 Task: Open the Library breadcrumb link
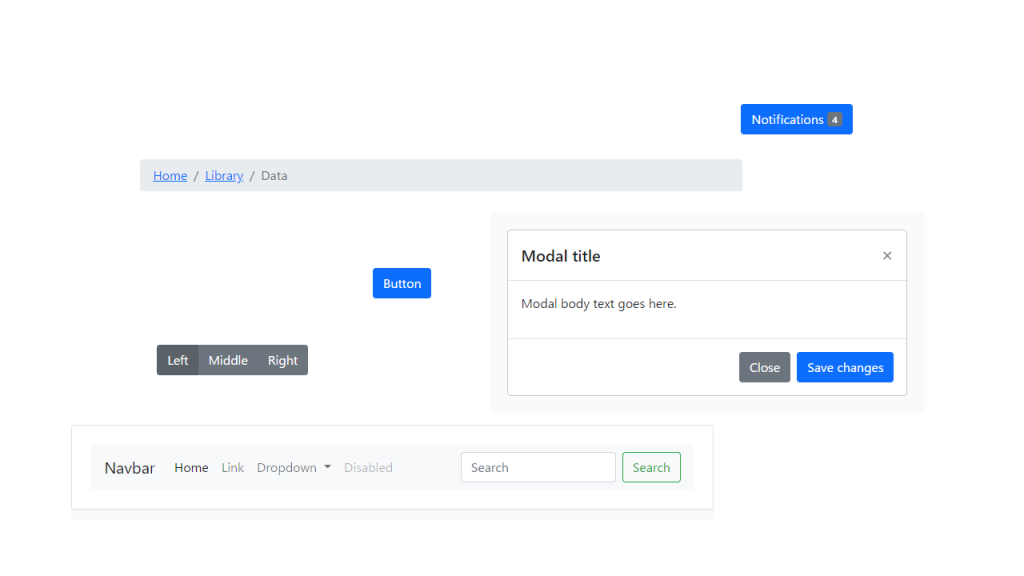pyautogui.click(x=223, y=175)
